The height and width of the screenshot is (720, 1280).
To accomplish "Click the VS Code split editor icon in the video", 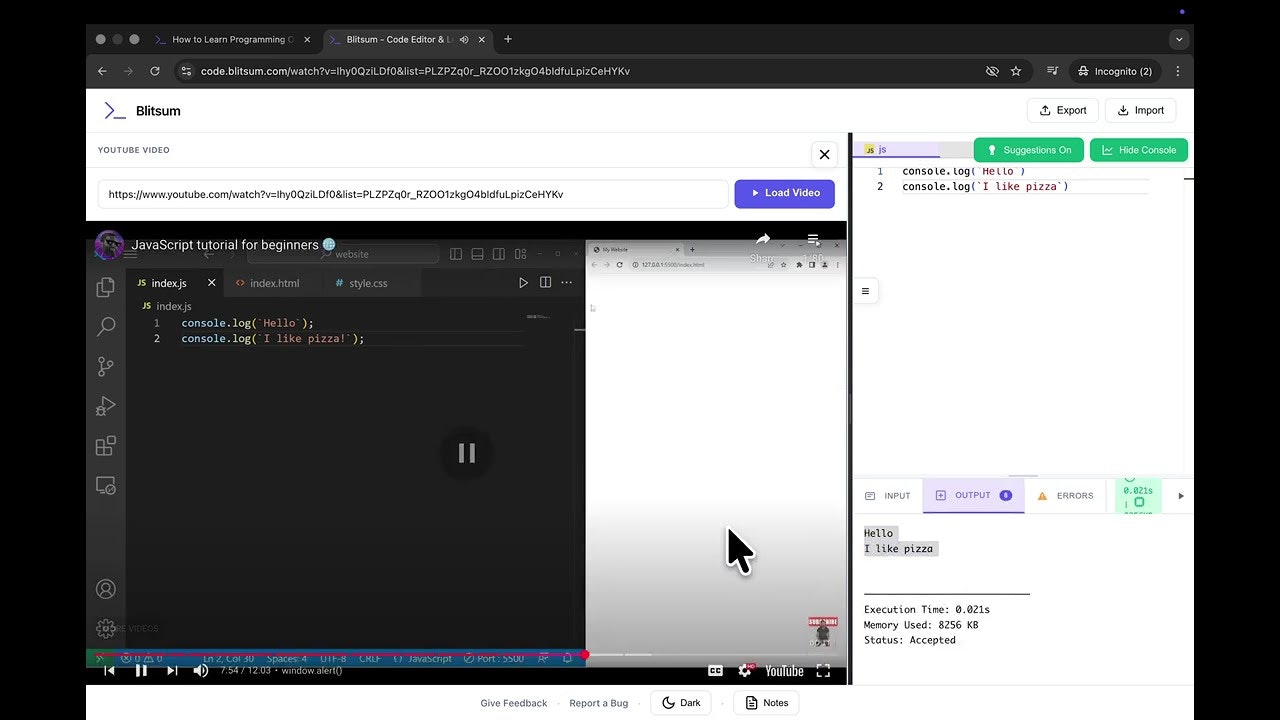I will pos(545,283).
